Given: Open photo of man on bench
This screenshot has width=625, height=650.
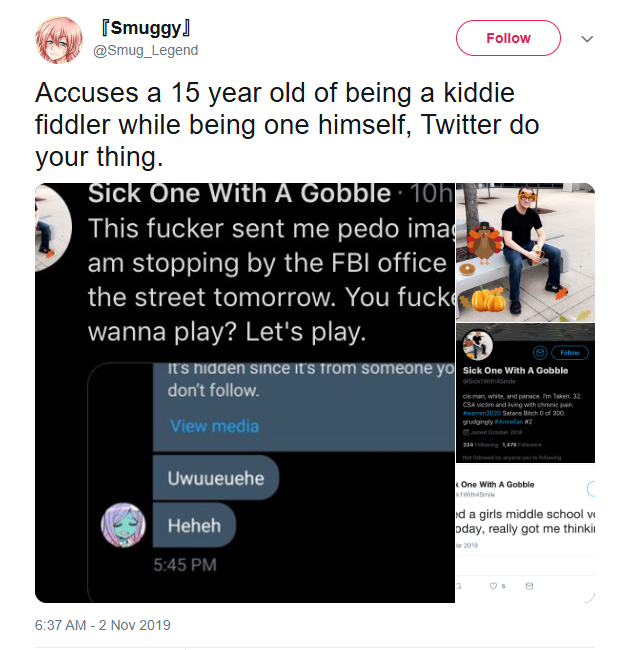Looking at the screenshot, I should pyautogui.click(x=525, y=250).
